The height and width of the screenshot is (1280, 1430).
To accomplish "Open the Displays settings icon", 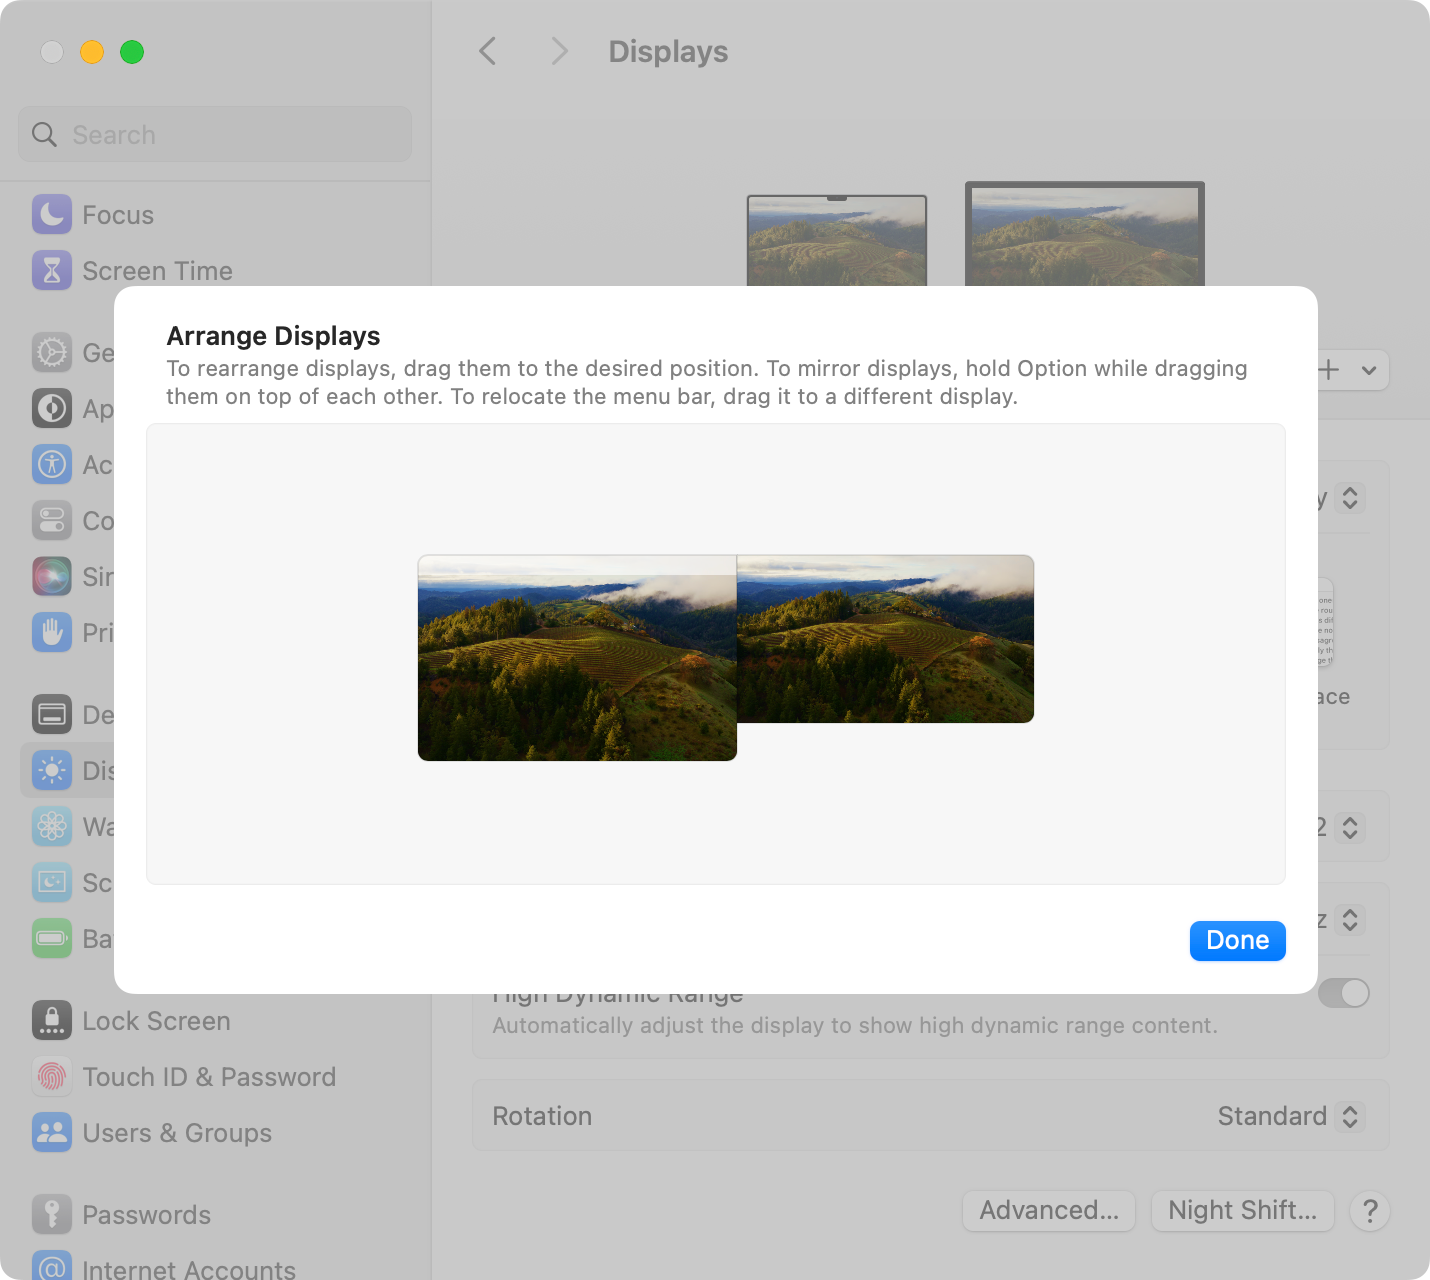I will [52, 770].
